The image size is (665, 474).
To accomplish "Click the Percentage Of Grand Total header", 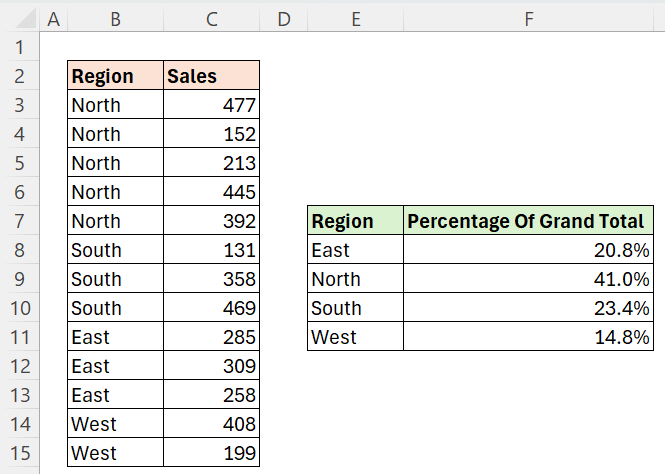I will pos(528,221).
